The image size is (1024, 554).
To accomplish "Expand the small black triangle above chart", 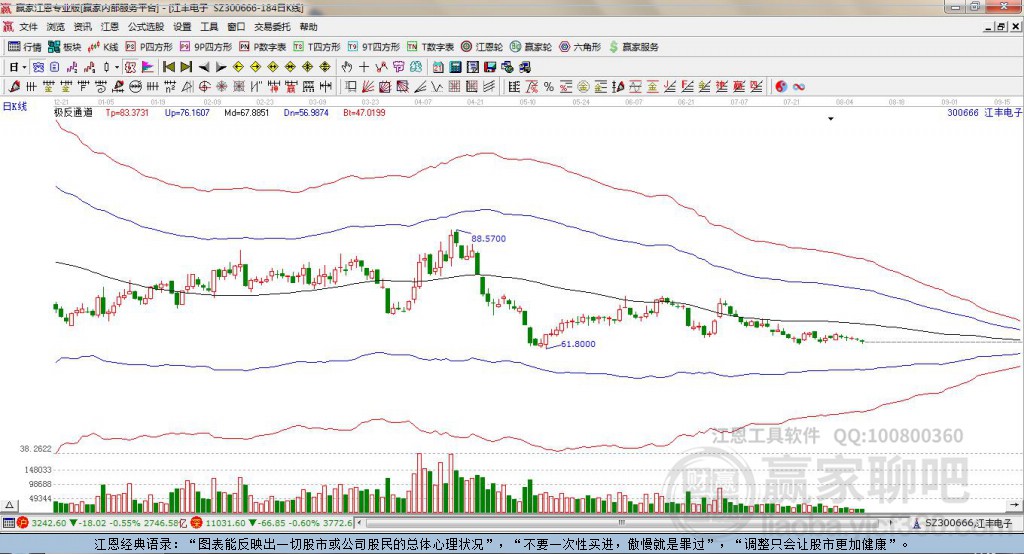I will [831, 119].
